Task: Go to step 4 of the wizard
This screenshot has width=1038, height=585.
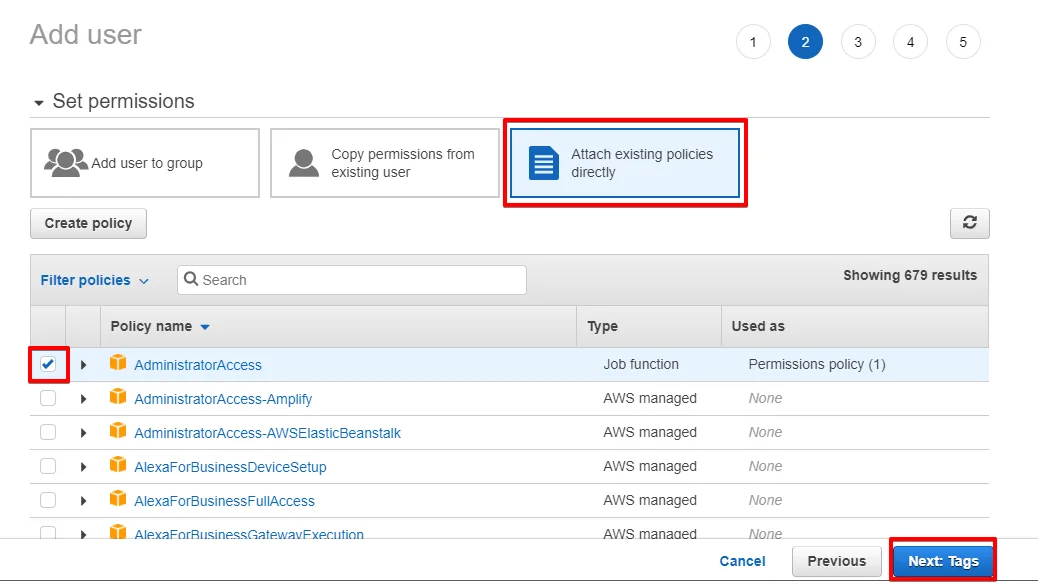Action: pyautogui.click(x=910, y=41)
